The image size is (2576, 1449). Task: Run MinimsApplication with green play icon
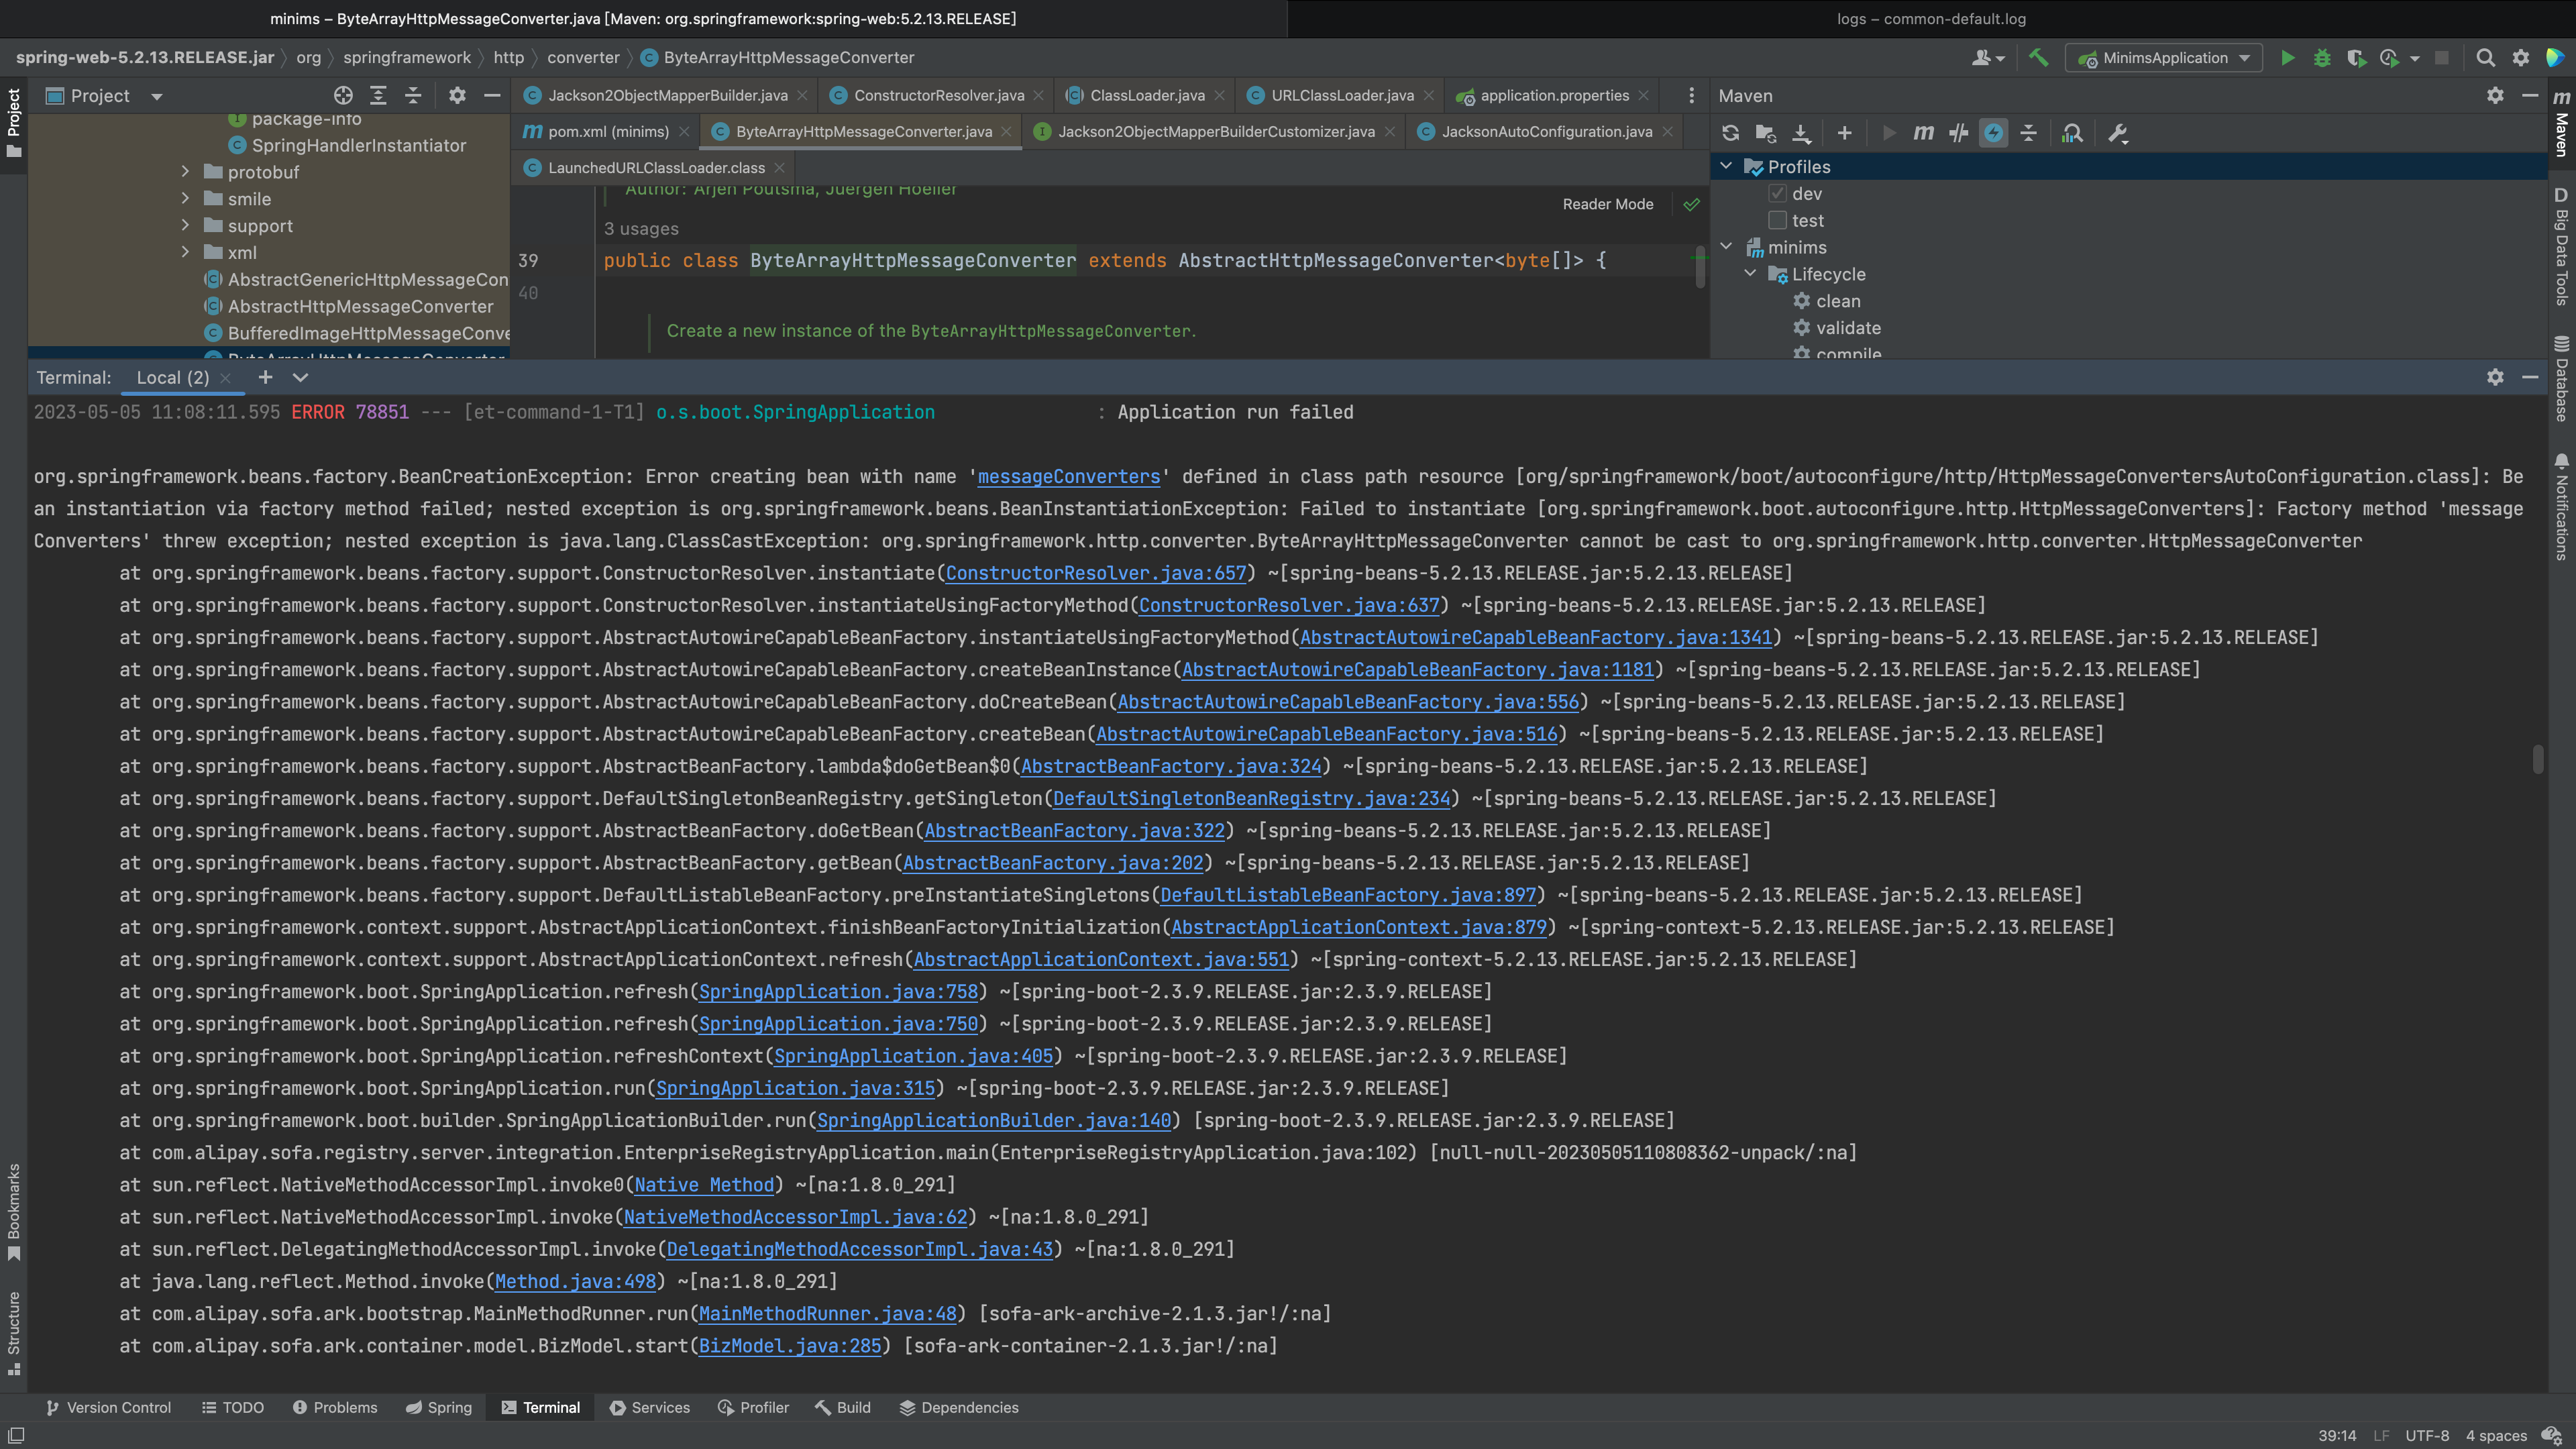(2287, 58)
